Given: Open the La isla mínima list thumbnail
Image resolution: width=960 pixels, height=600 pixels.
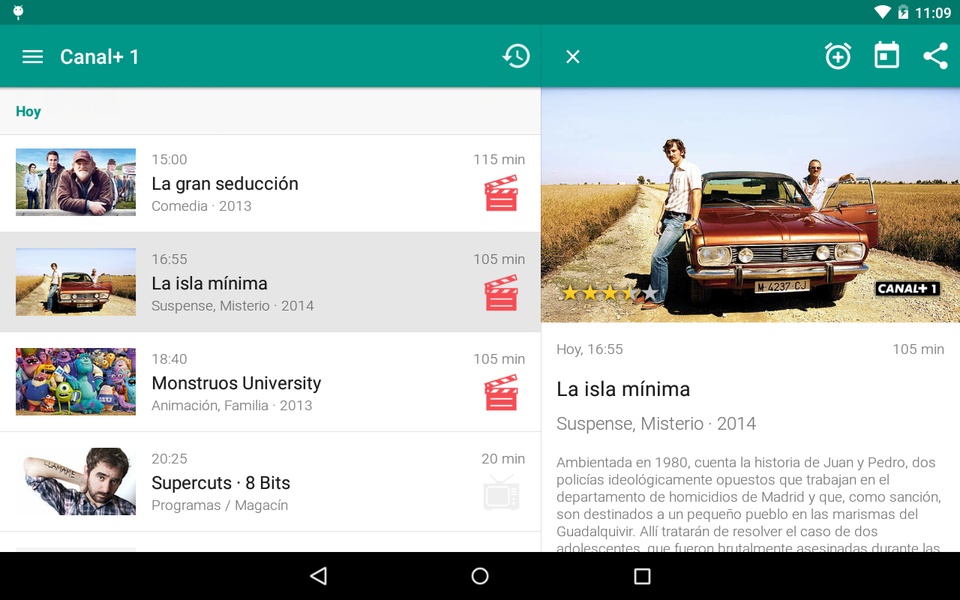Looking at the screenshot, I should tap(76, 282).
